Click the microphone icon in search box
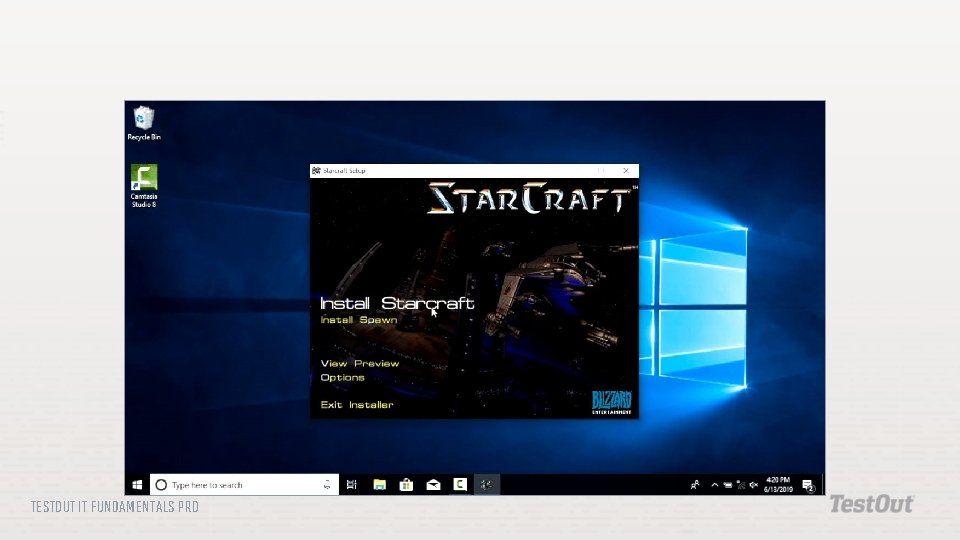The image size is (960, 540). tap(327, 485)
